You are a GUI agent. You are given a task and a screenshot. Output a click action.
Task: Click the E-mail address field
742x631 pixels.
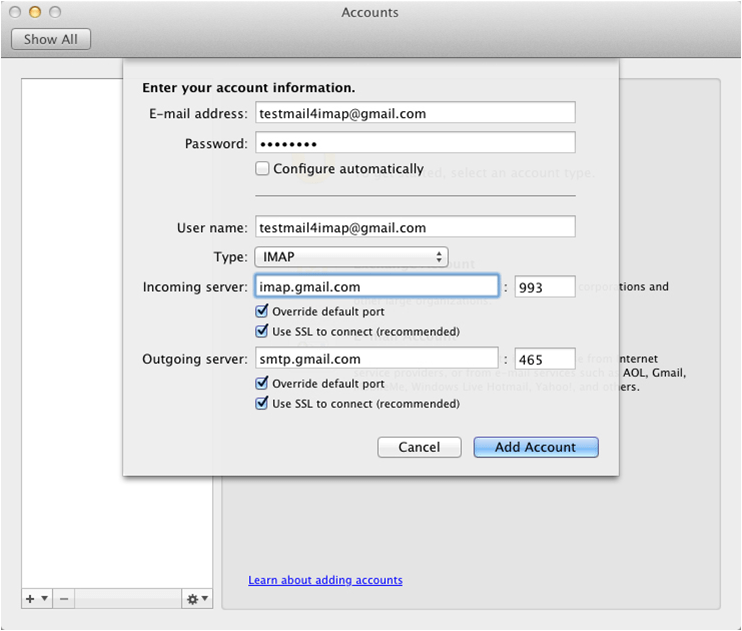click(x=415, y=113)
